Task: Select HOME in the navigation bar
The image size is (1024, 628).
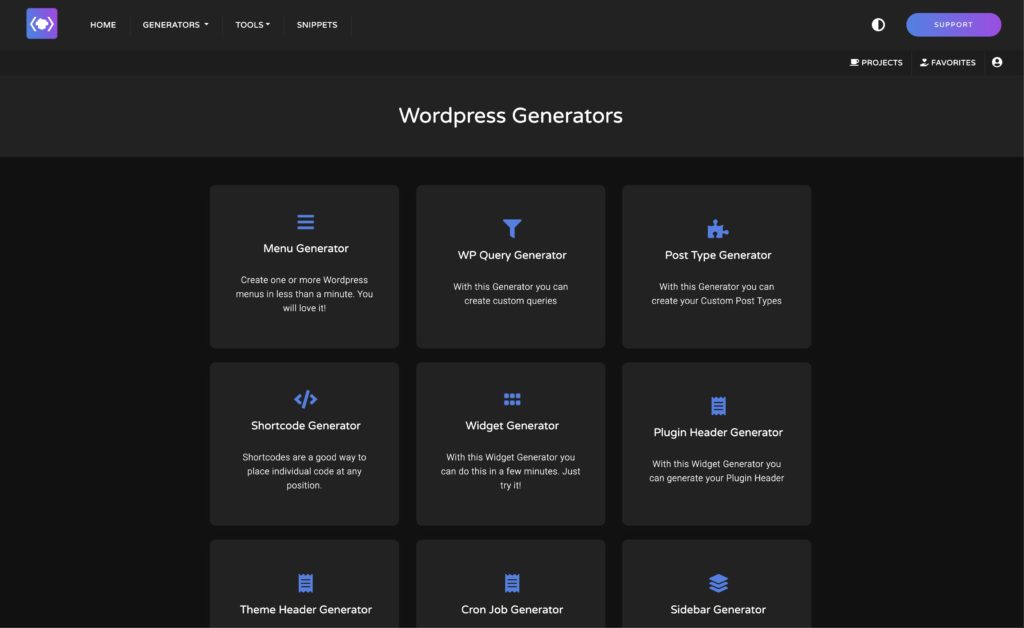Action: pyautogui.click(x=102, y=24)
